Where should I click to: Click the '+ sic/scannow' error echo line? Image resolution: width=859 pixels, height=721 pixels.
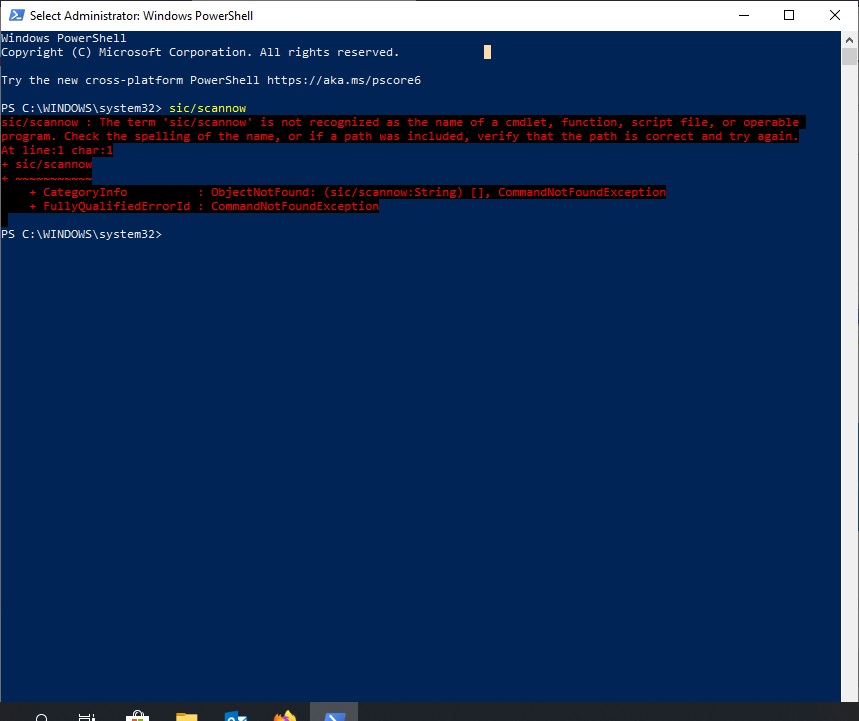47,164
